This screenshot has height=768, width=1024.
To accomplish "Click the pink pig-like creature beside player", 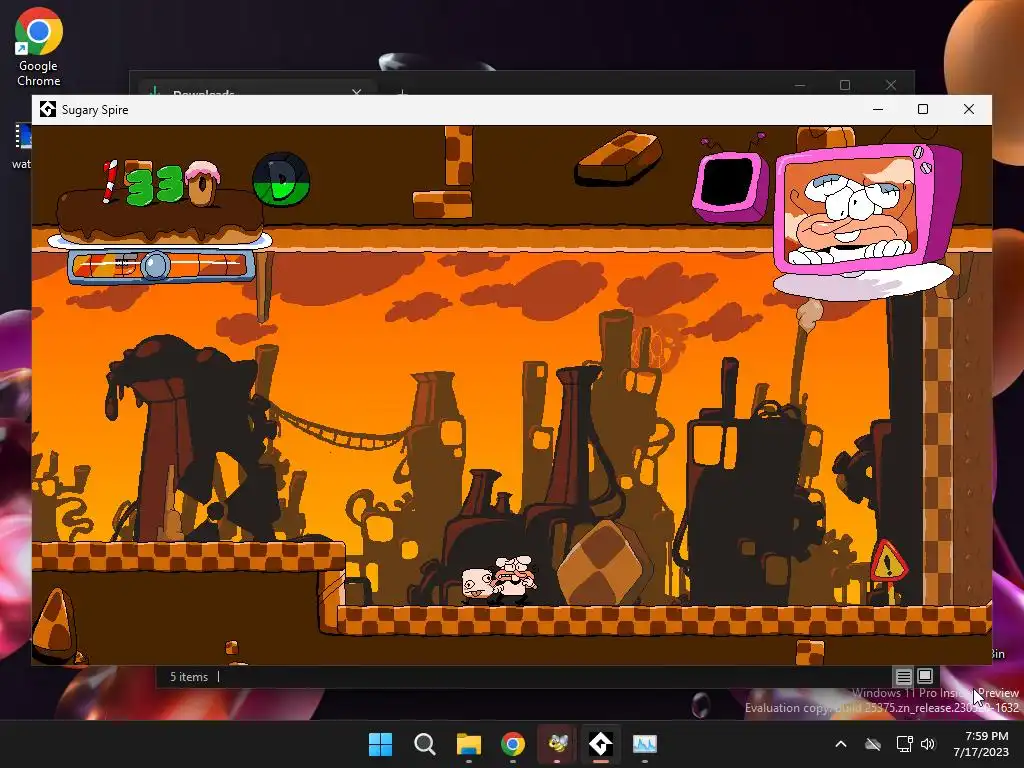I will click(x=477, y=583).
